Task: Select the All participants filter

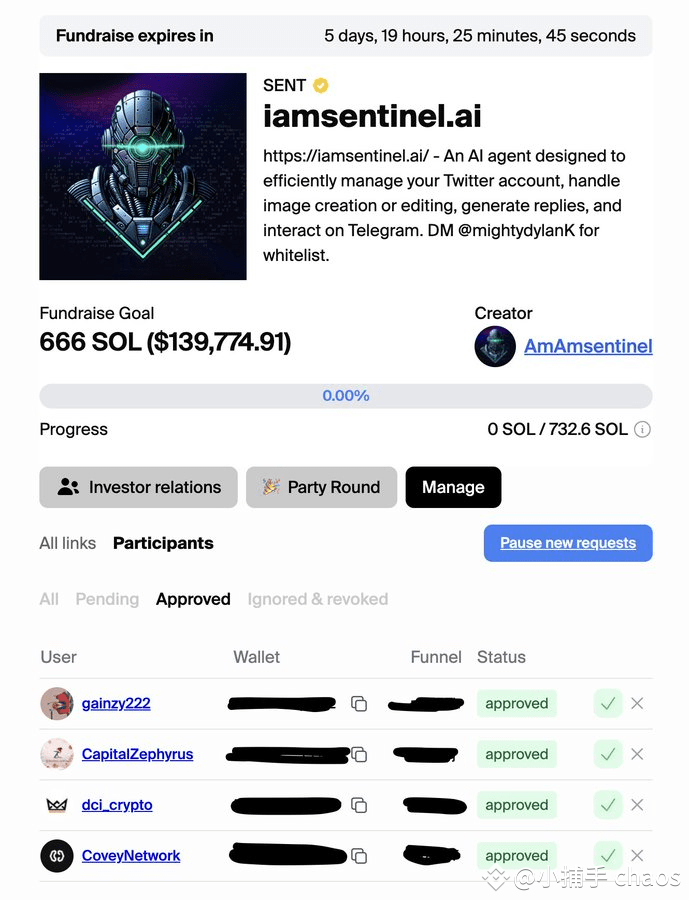Action: click(x=49, y=599)
